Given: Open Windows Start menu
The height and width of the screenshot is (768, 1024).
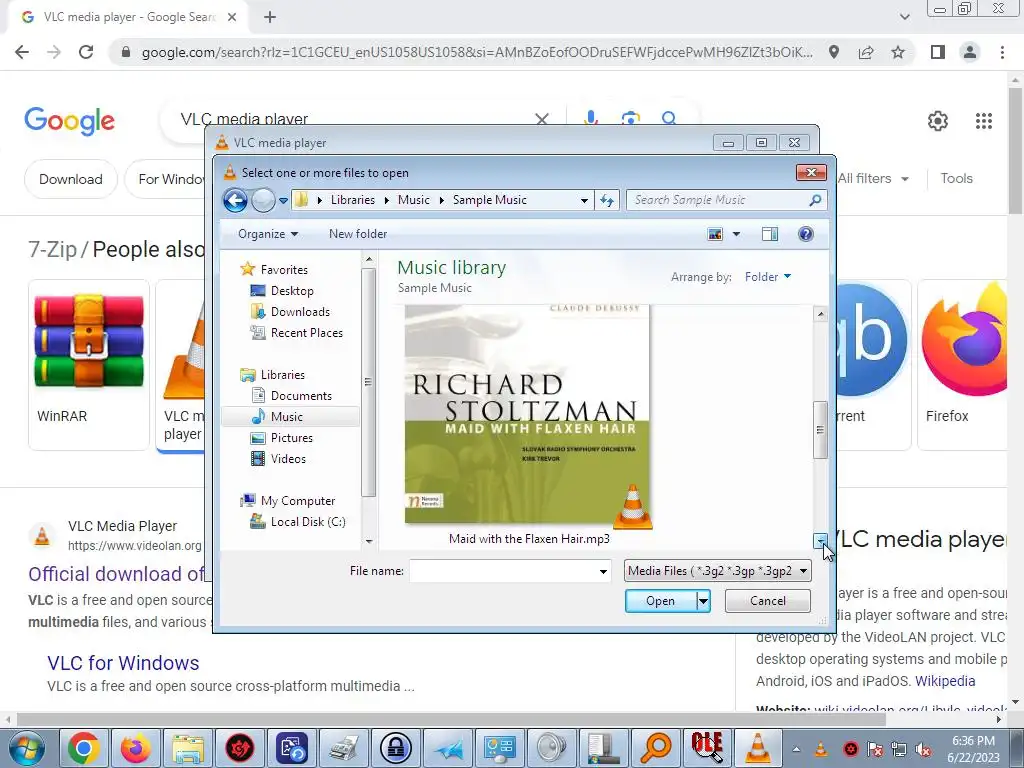Looking at the screenshot, I should [26, 748].
